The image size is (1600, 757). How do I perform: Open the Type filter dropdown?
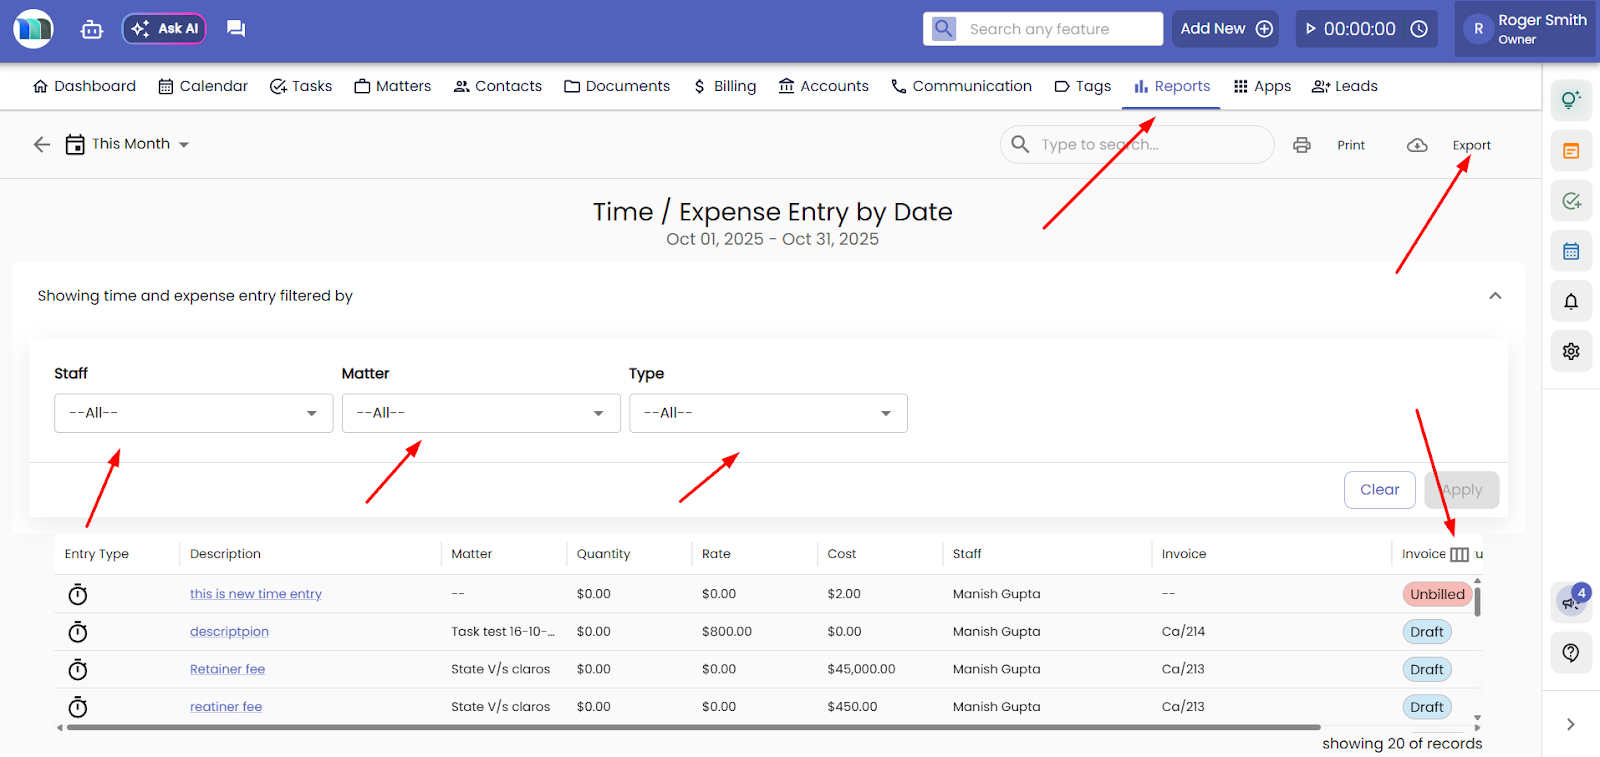pos(768,413)
